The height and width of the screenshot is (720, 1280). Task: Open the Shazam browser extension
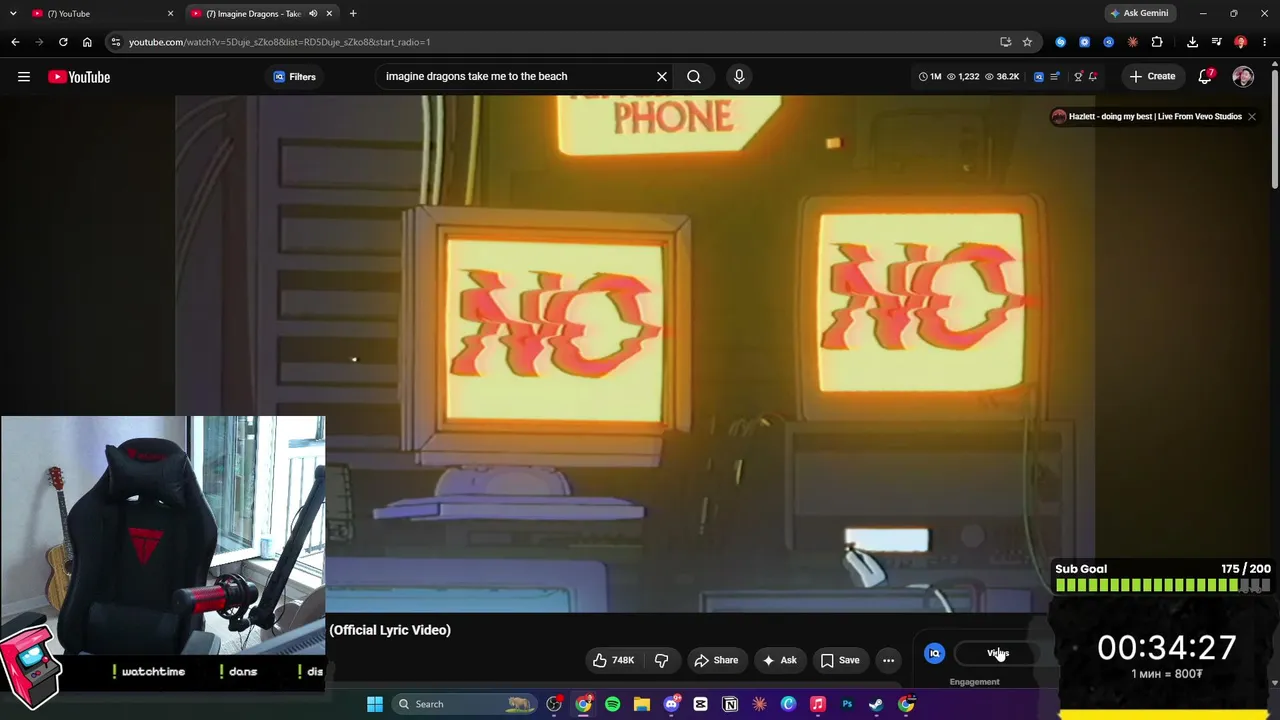tap(1060, 42)
